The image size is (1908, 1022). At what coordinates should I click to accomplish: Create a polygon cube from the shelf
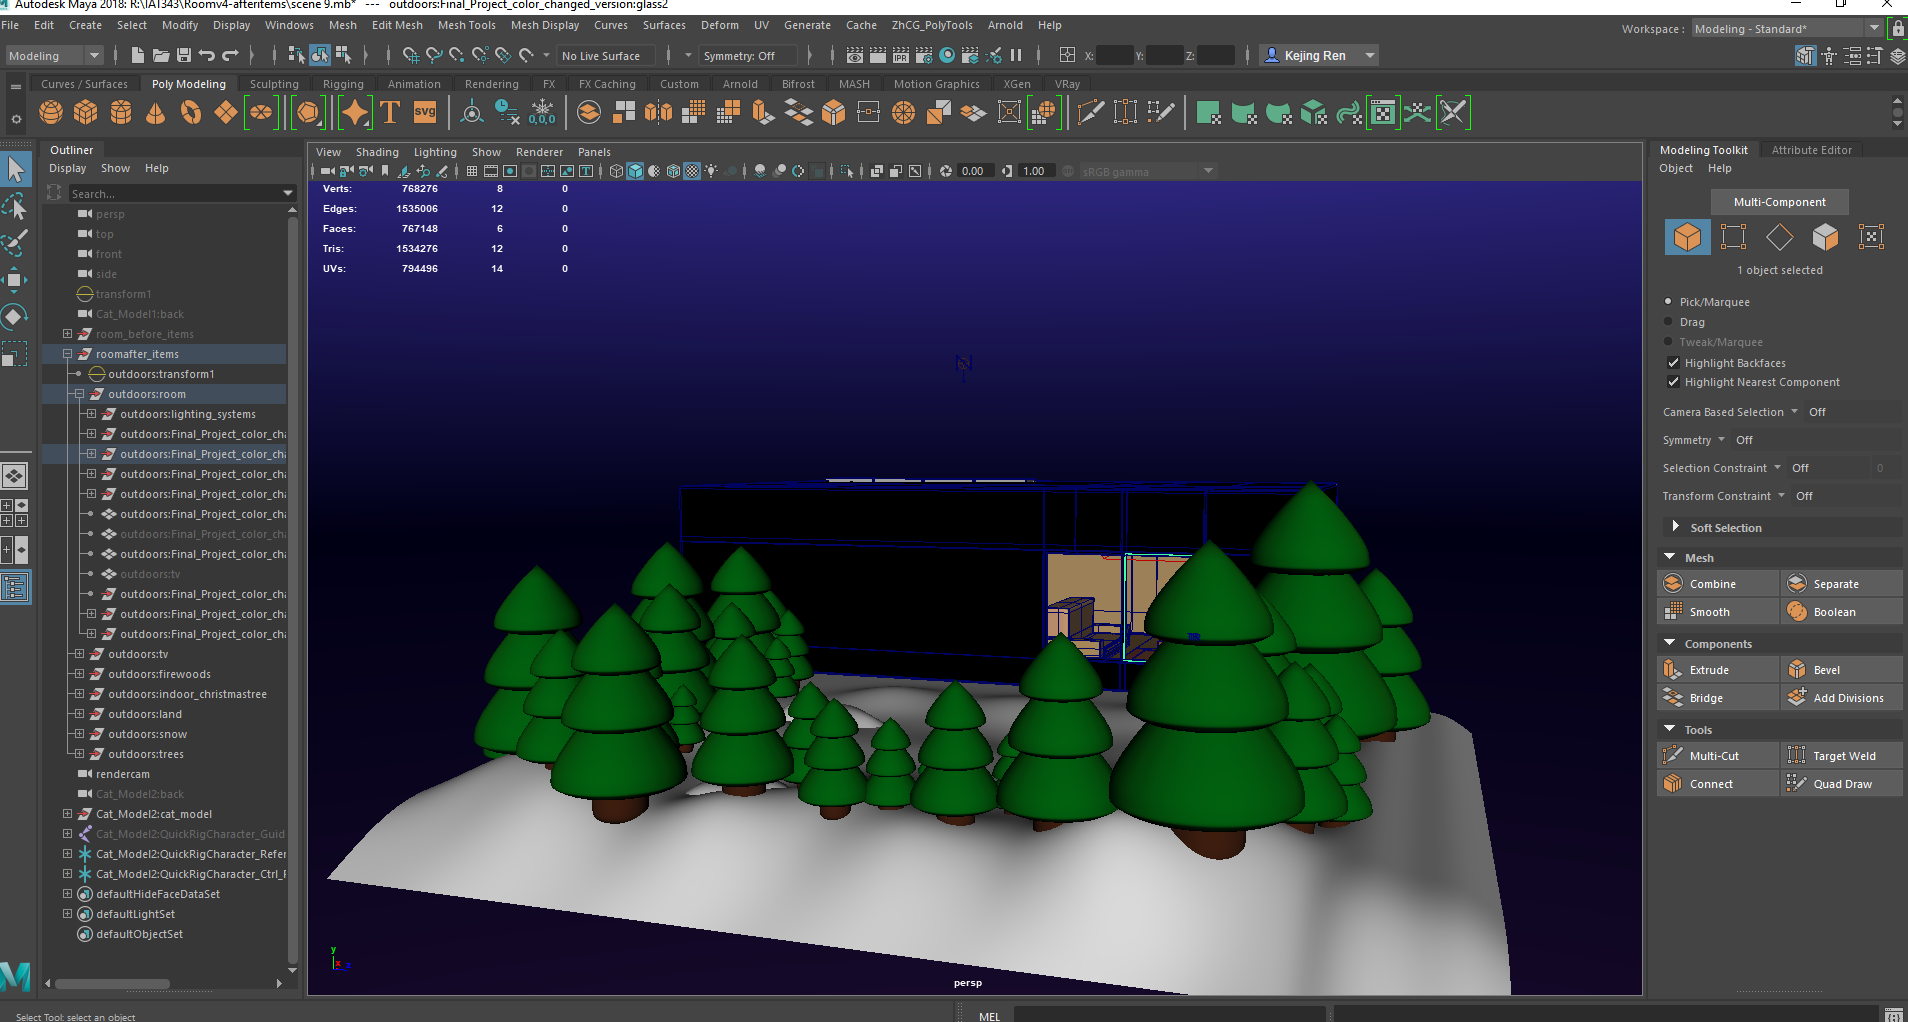(x=86, y=113)
